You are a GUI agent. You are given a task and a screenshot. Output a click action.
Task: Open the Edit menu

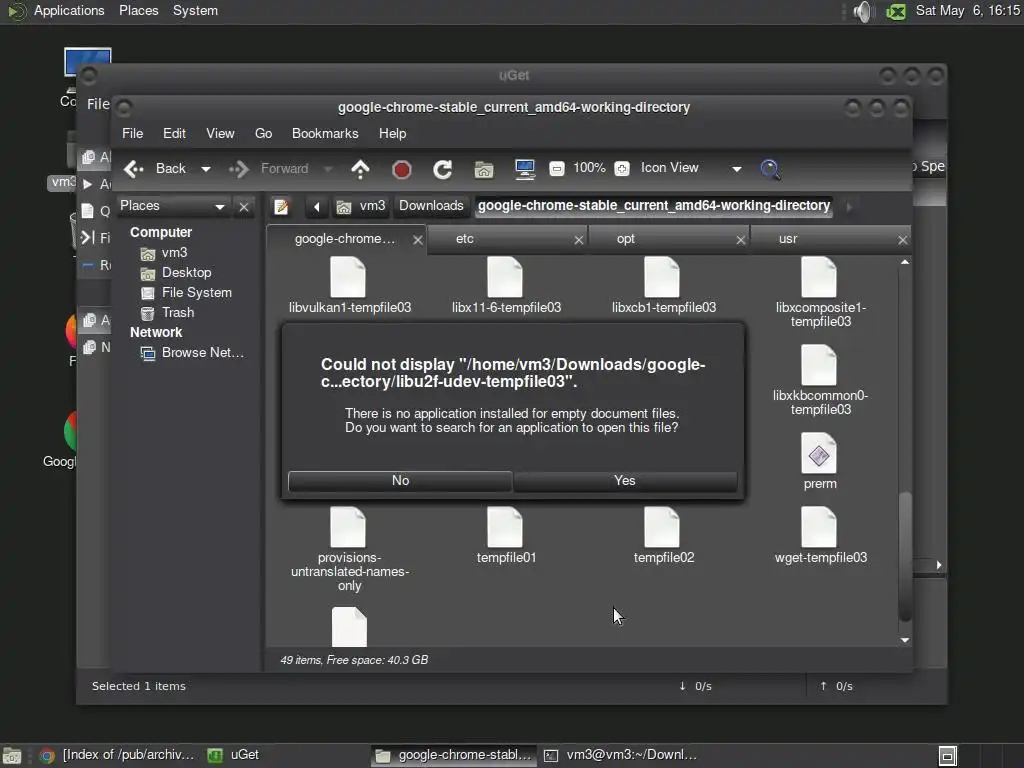[174, 133]
